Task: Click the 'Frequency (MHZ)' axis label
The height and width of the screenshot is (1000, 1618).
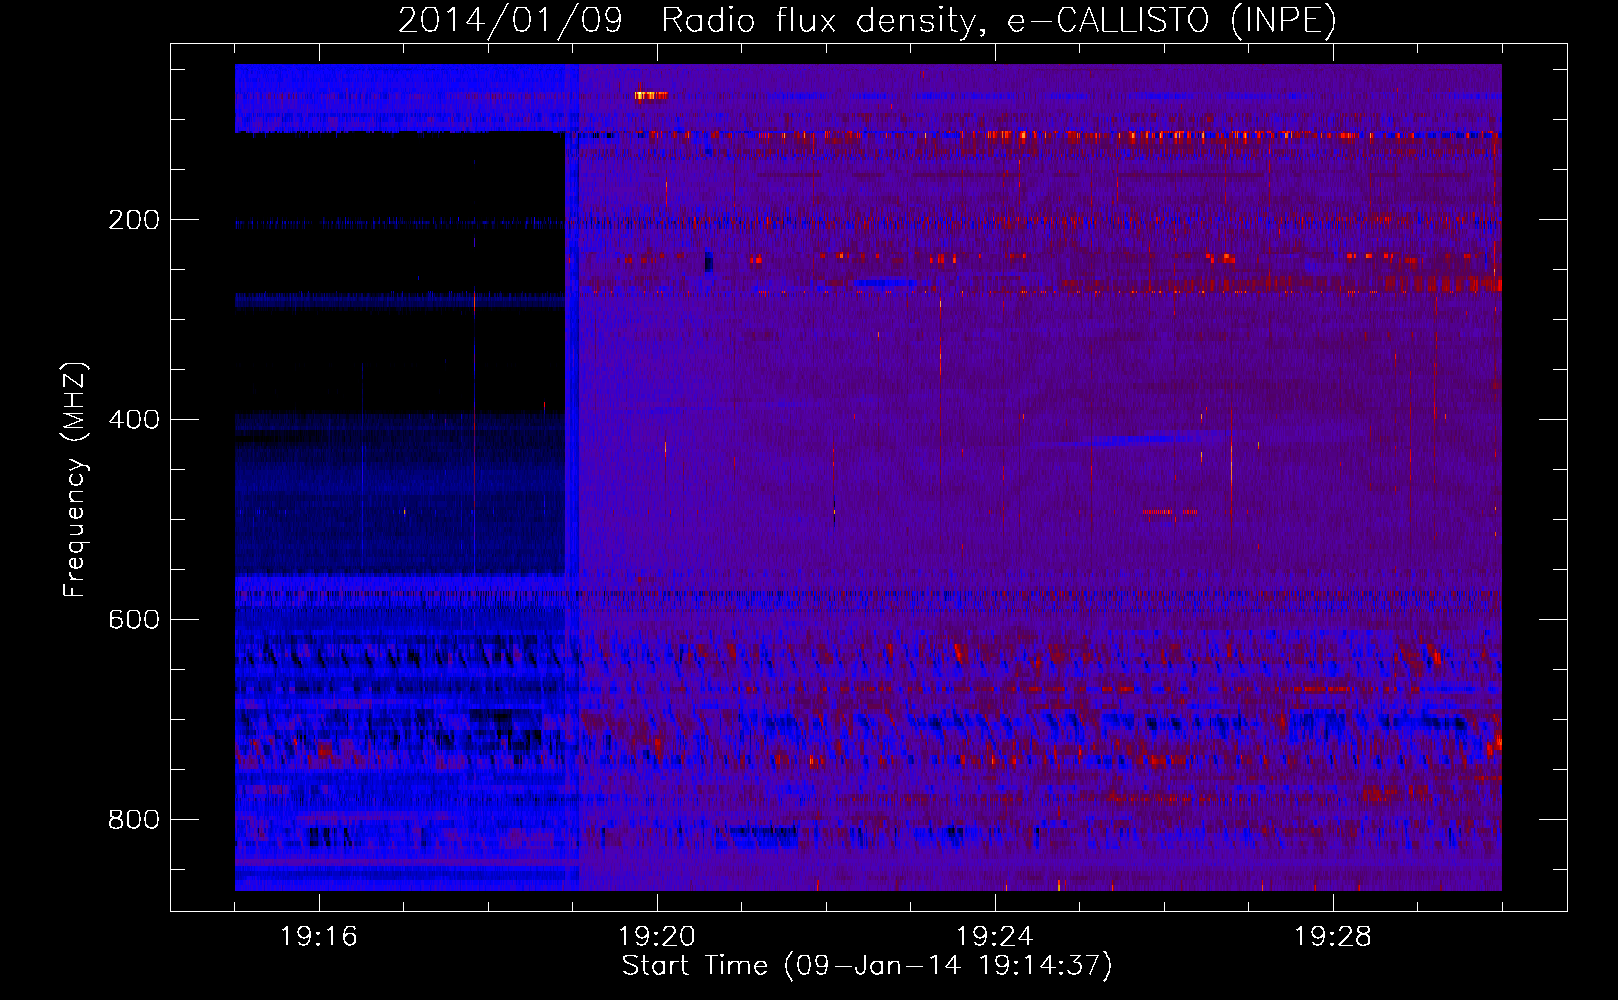Action: pos(75,480)
